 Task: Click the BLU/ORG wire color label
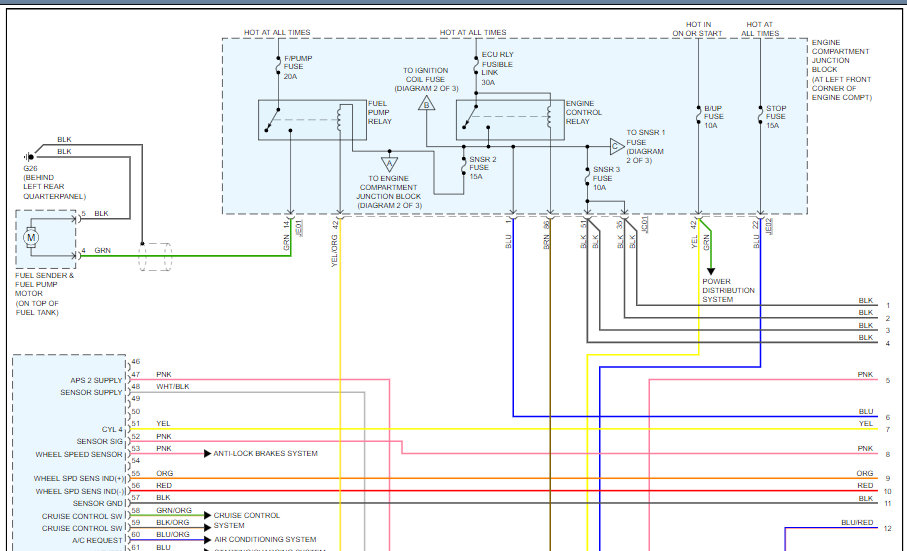172,535
